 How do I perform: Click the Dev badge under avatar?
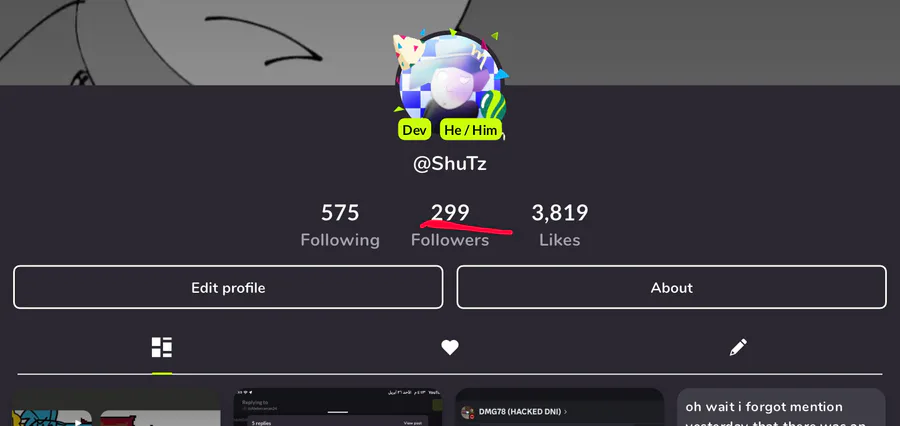[x=414, y=130]
